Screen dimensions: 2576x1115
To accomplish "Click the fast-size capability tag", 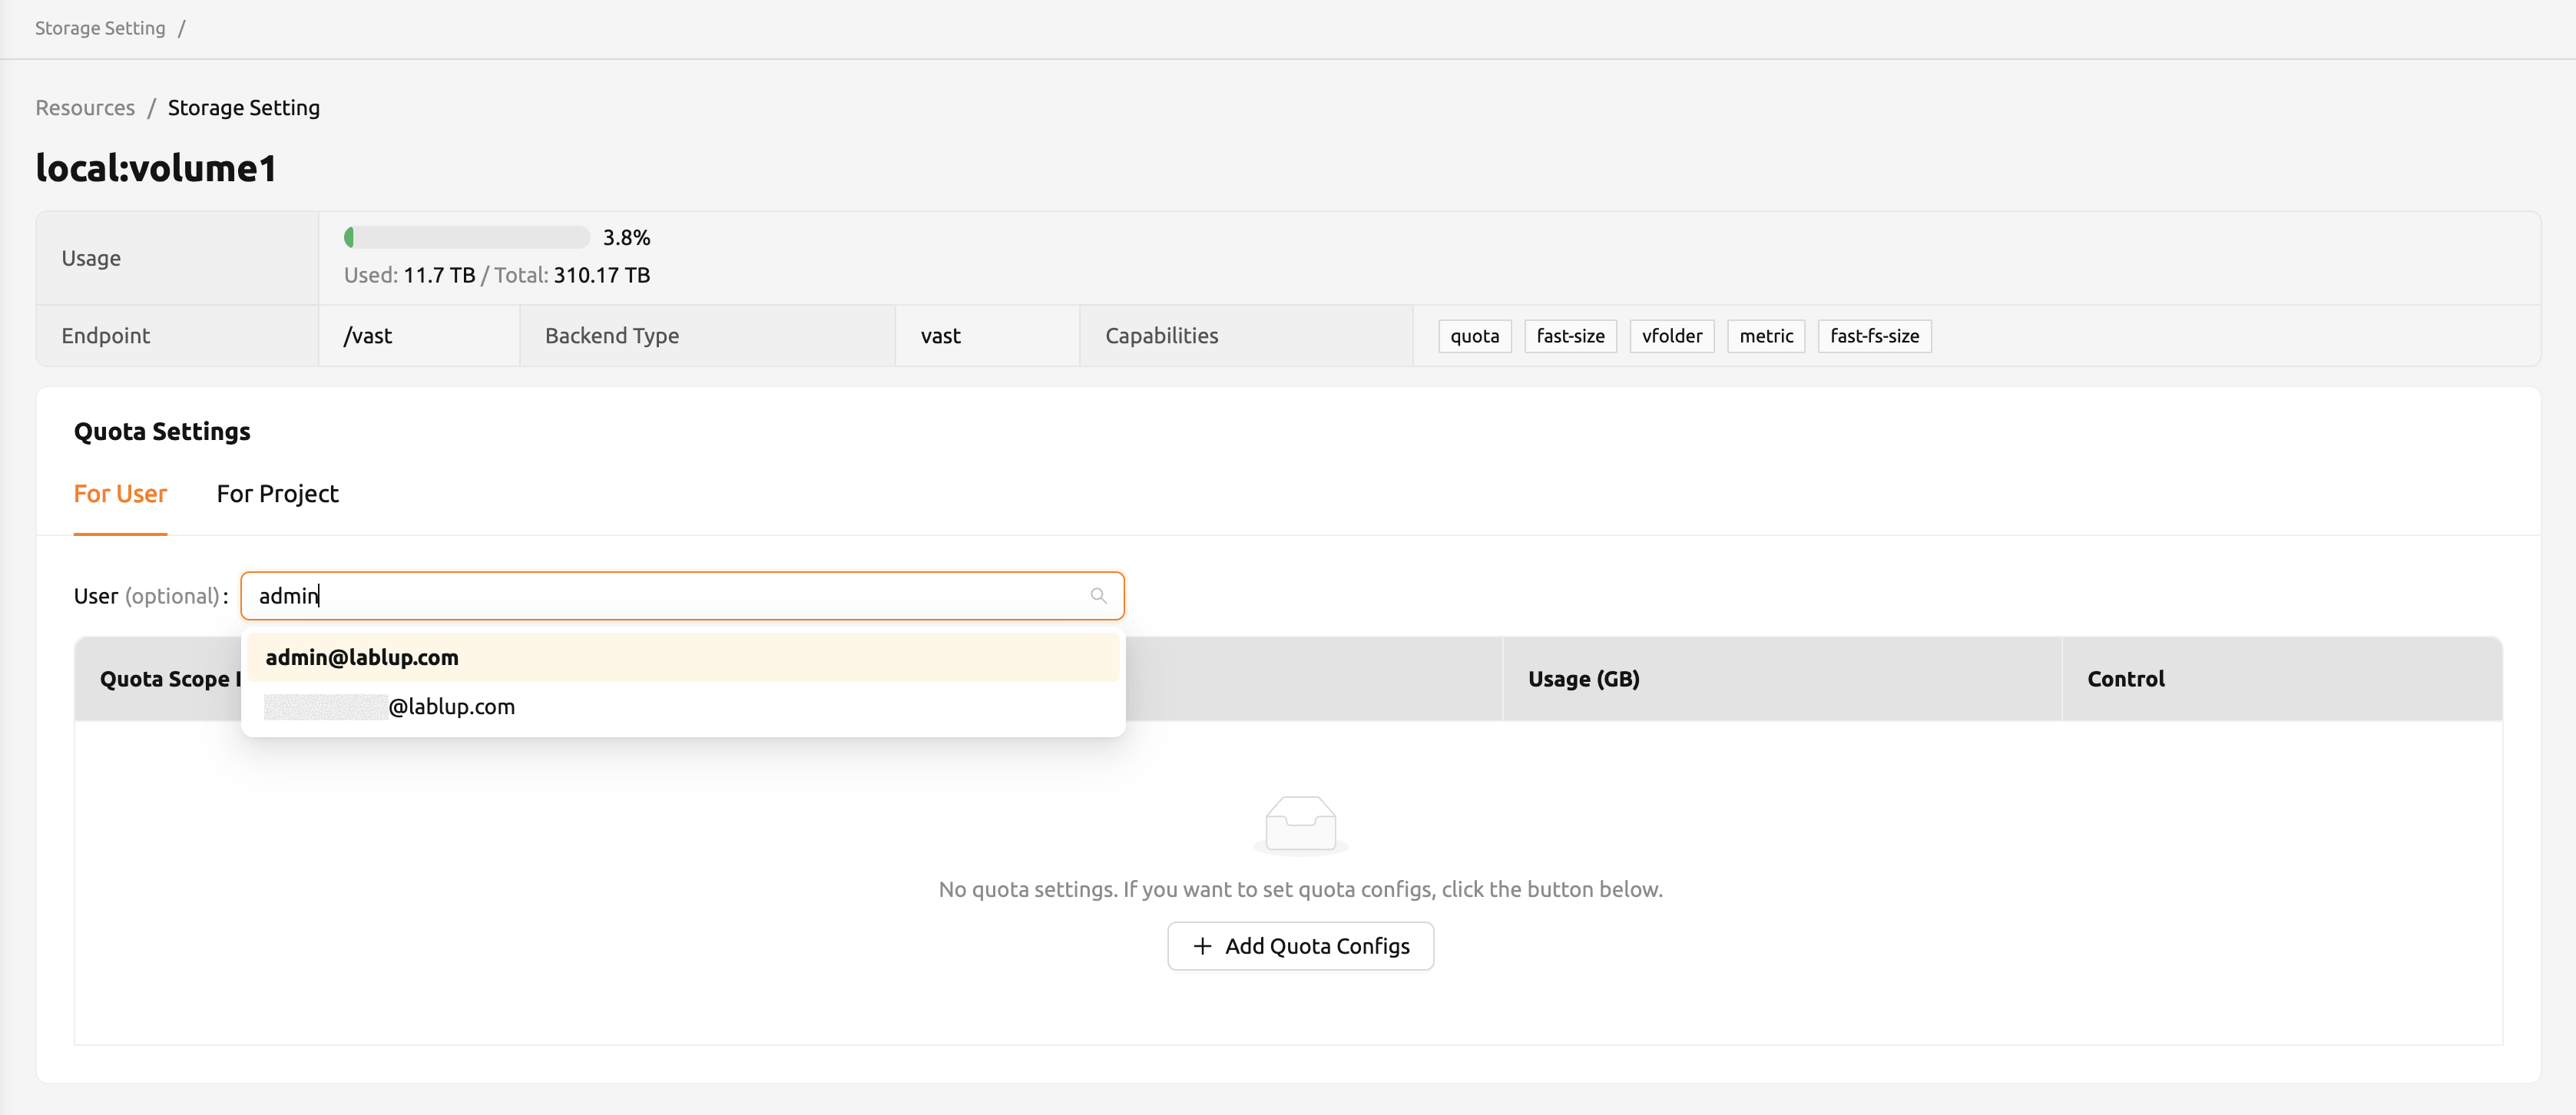I will tap(1570, 336).
